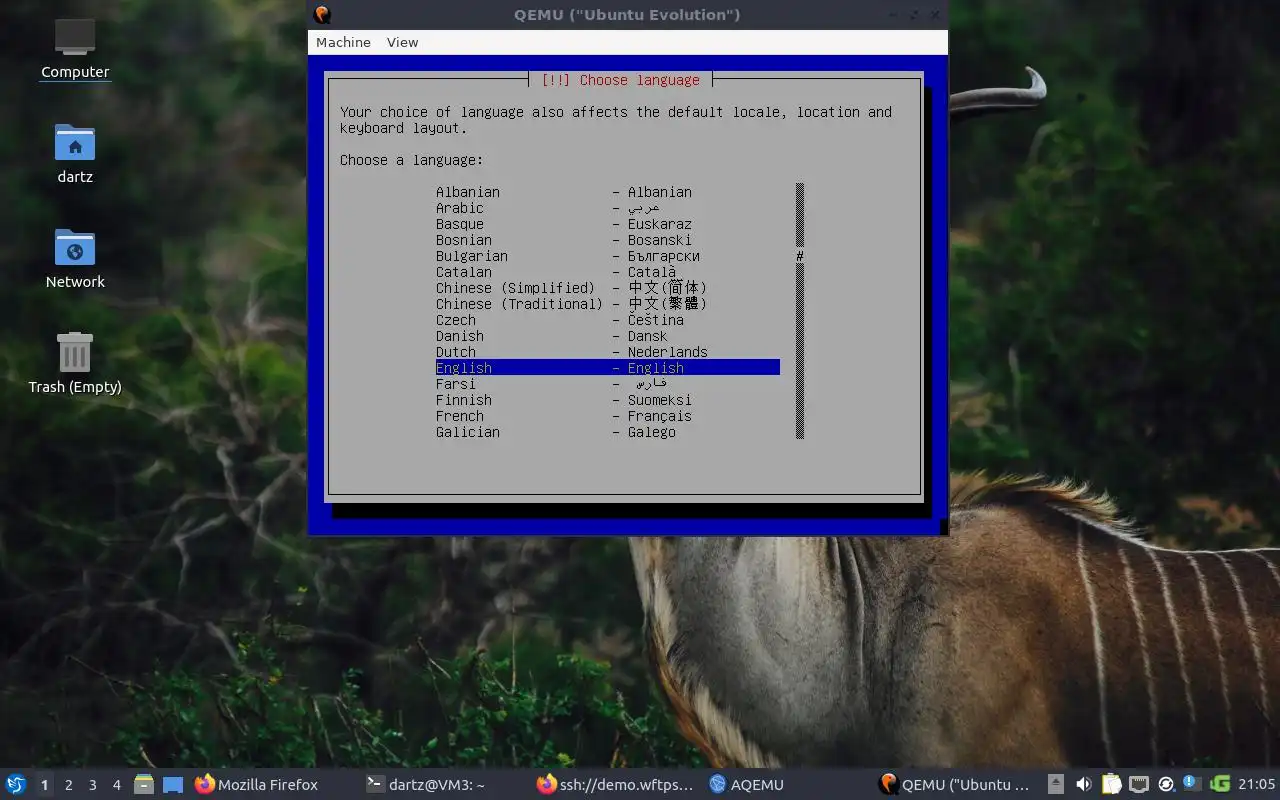Click the QEMU window title bar text
This screenshot has height=800, width=1280.
point(627,15)
